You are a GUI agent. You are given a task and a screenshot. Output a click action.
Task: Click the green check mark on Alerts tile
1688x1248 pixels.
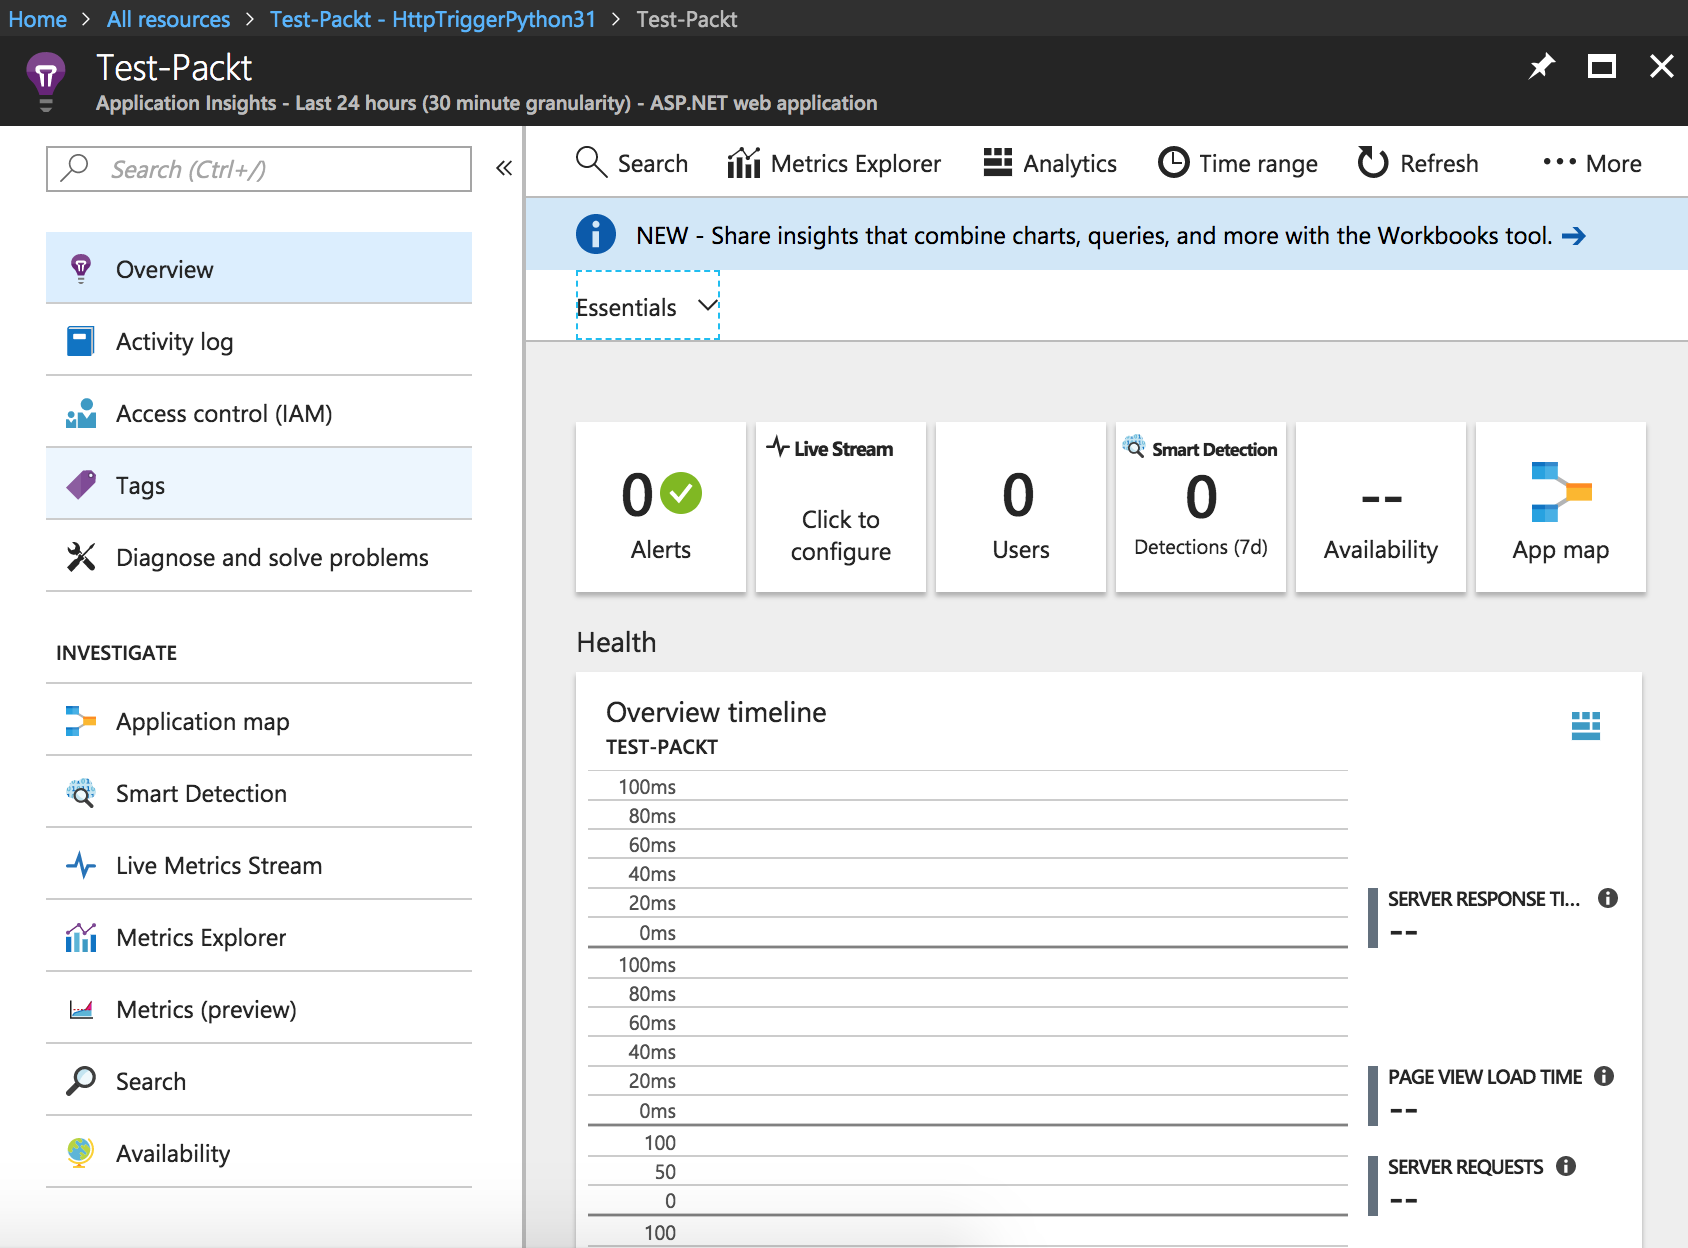tap(682, 493)
